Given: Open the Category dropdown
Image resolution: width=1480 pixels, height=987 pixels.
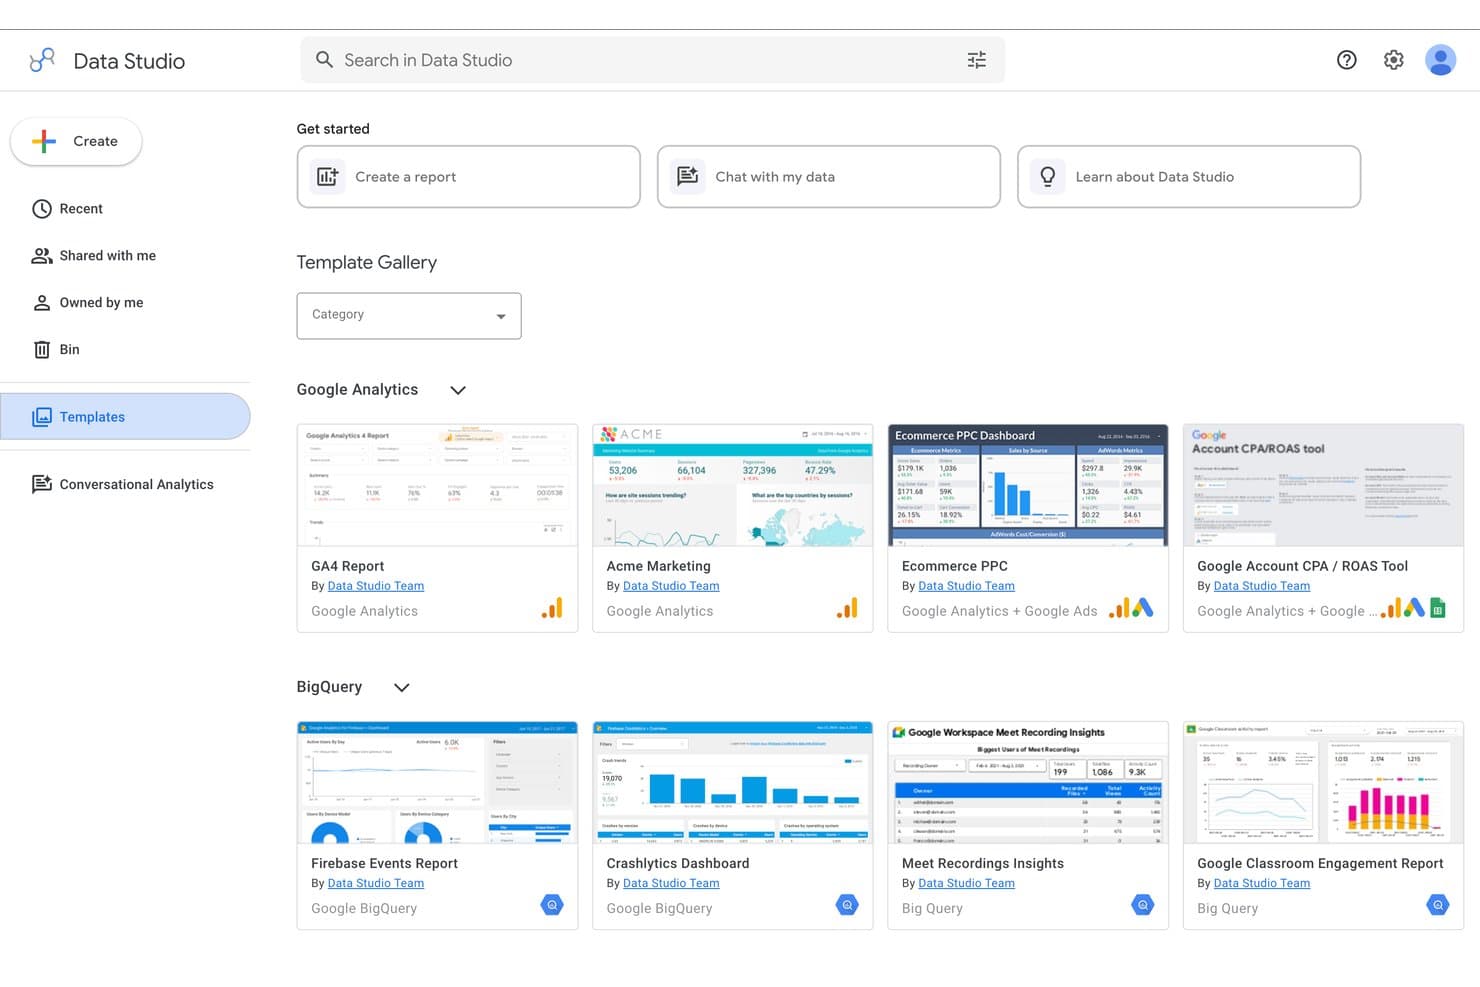Looking at the screenshot, I should click(x=409, y=316).
